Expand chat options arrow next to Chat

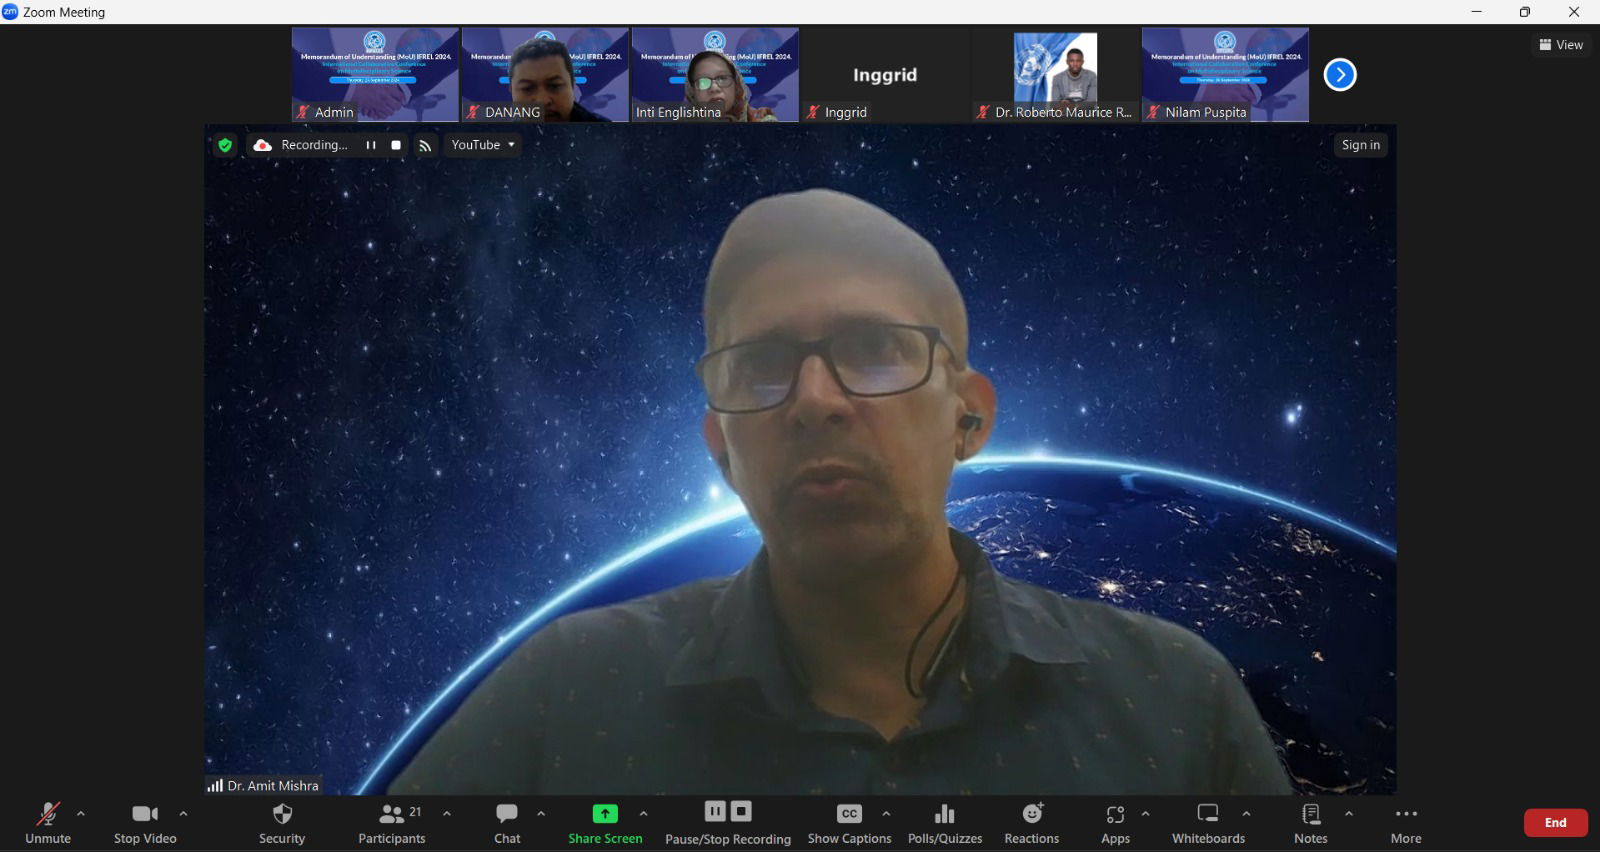[541, 814]
